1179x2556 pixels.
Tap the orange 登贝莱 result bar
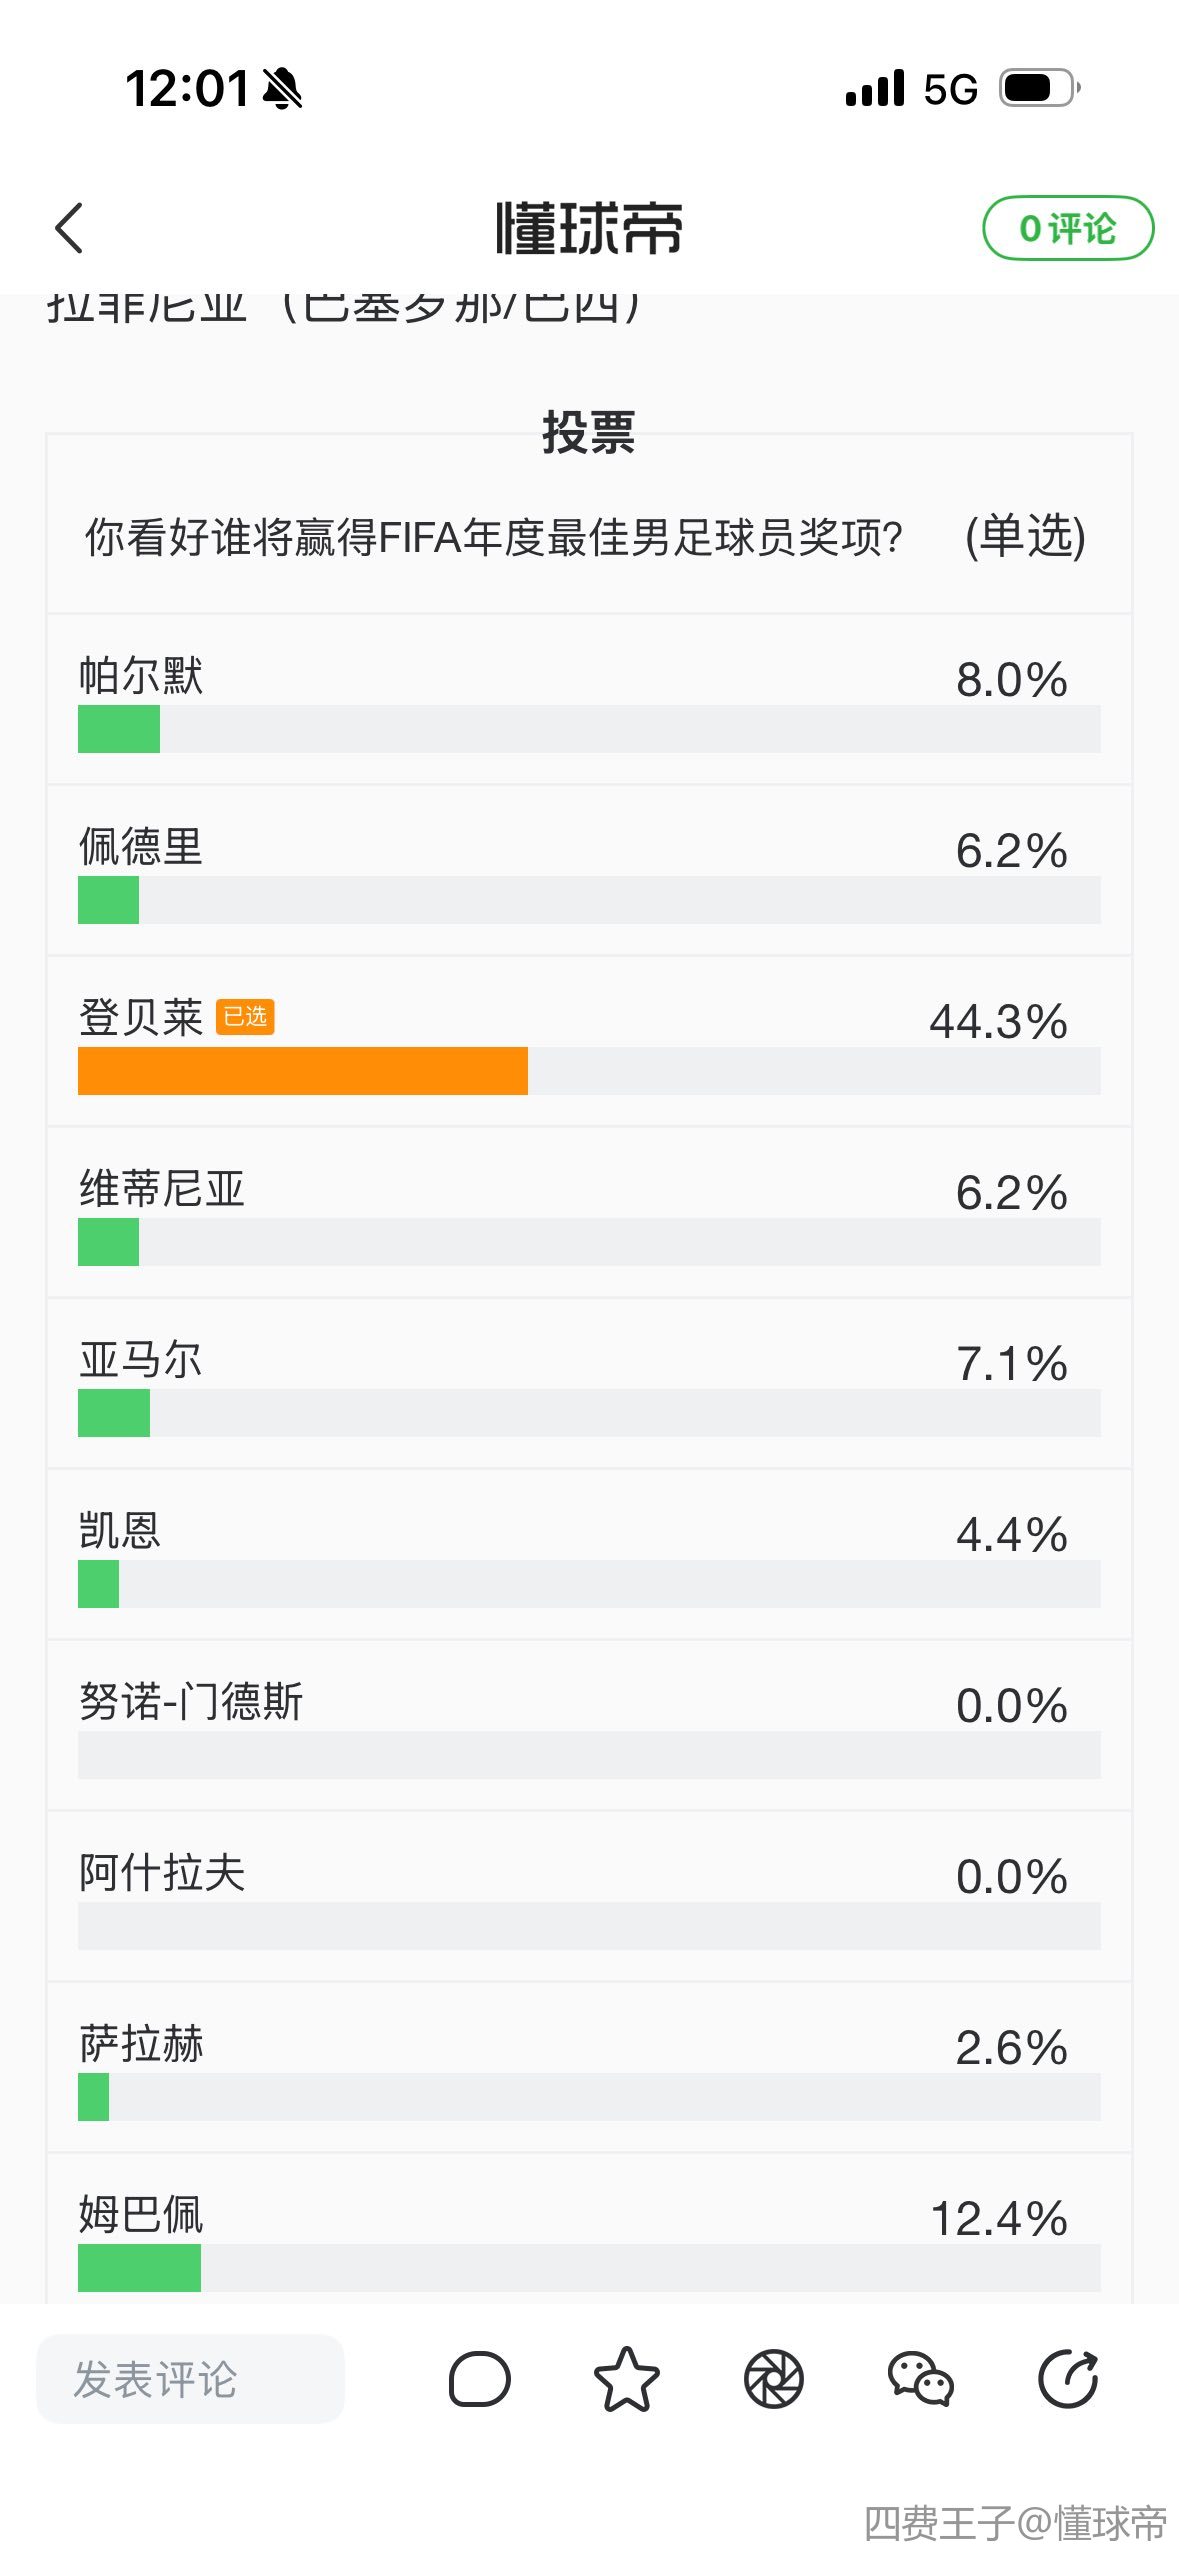[x=302, y=1071]
